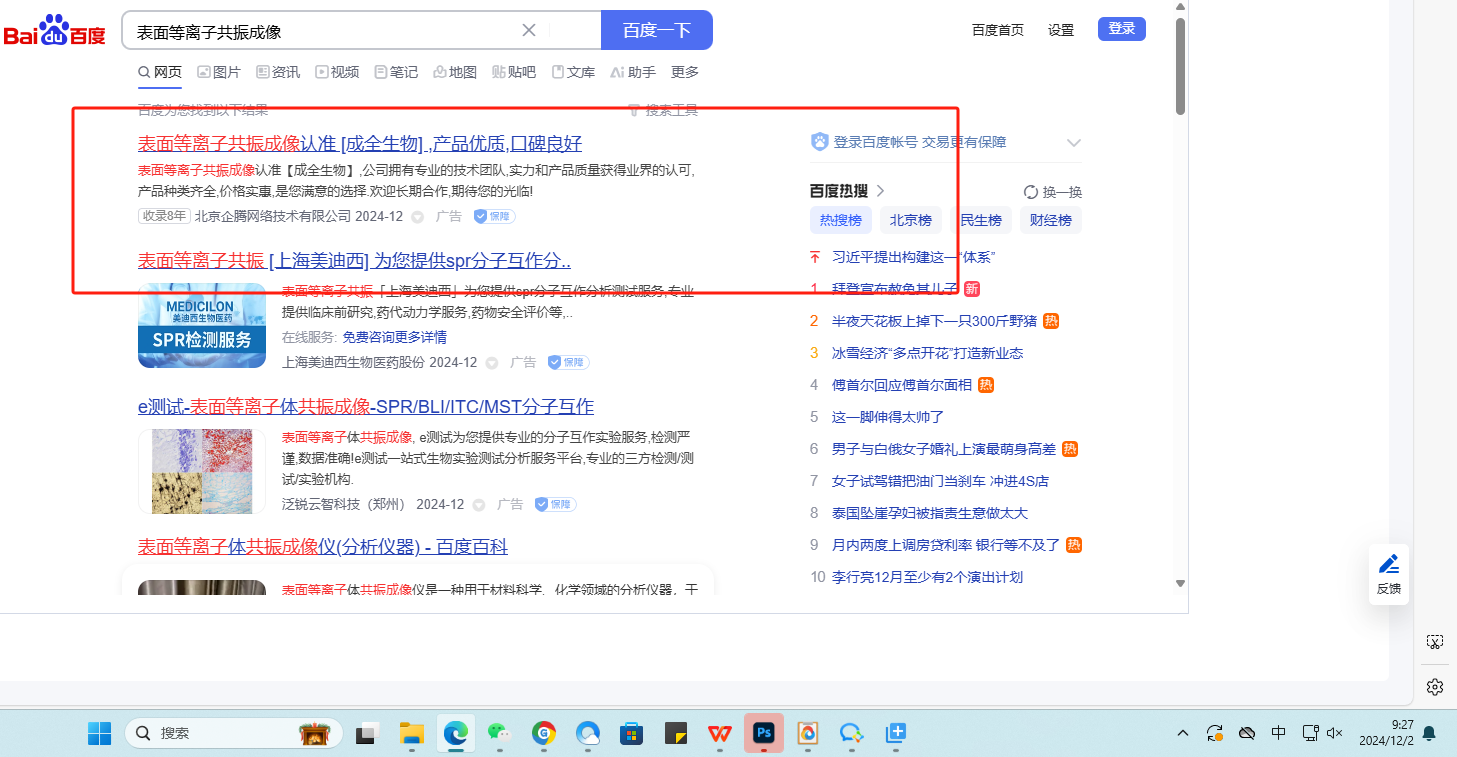Open WeChat from the taskbar
The image size is (1457, 757).
[x=499, y=733]
